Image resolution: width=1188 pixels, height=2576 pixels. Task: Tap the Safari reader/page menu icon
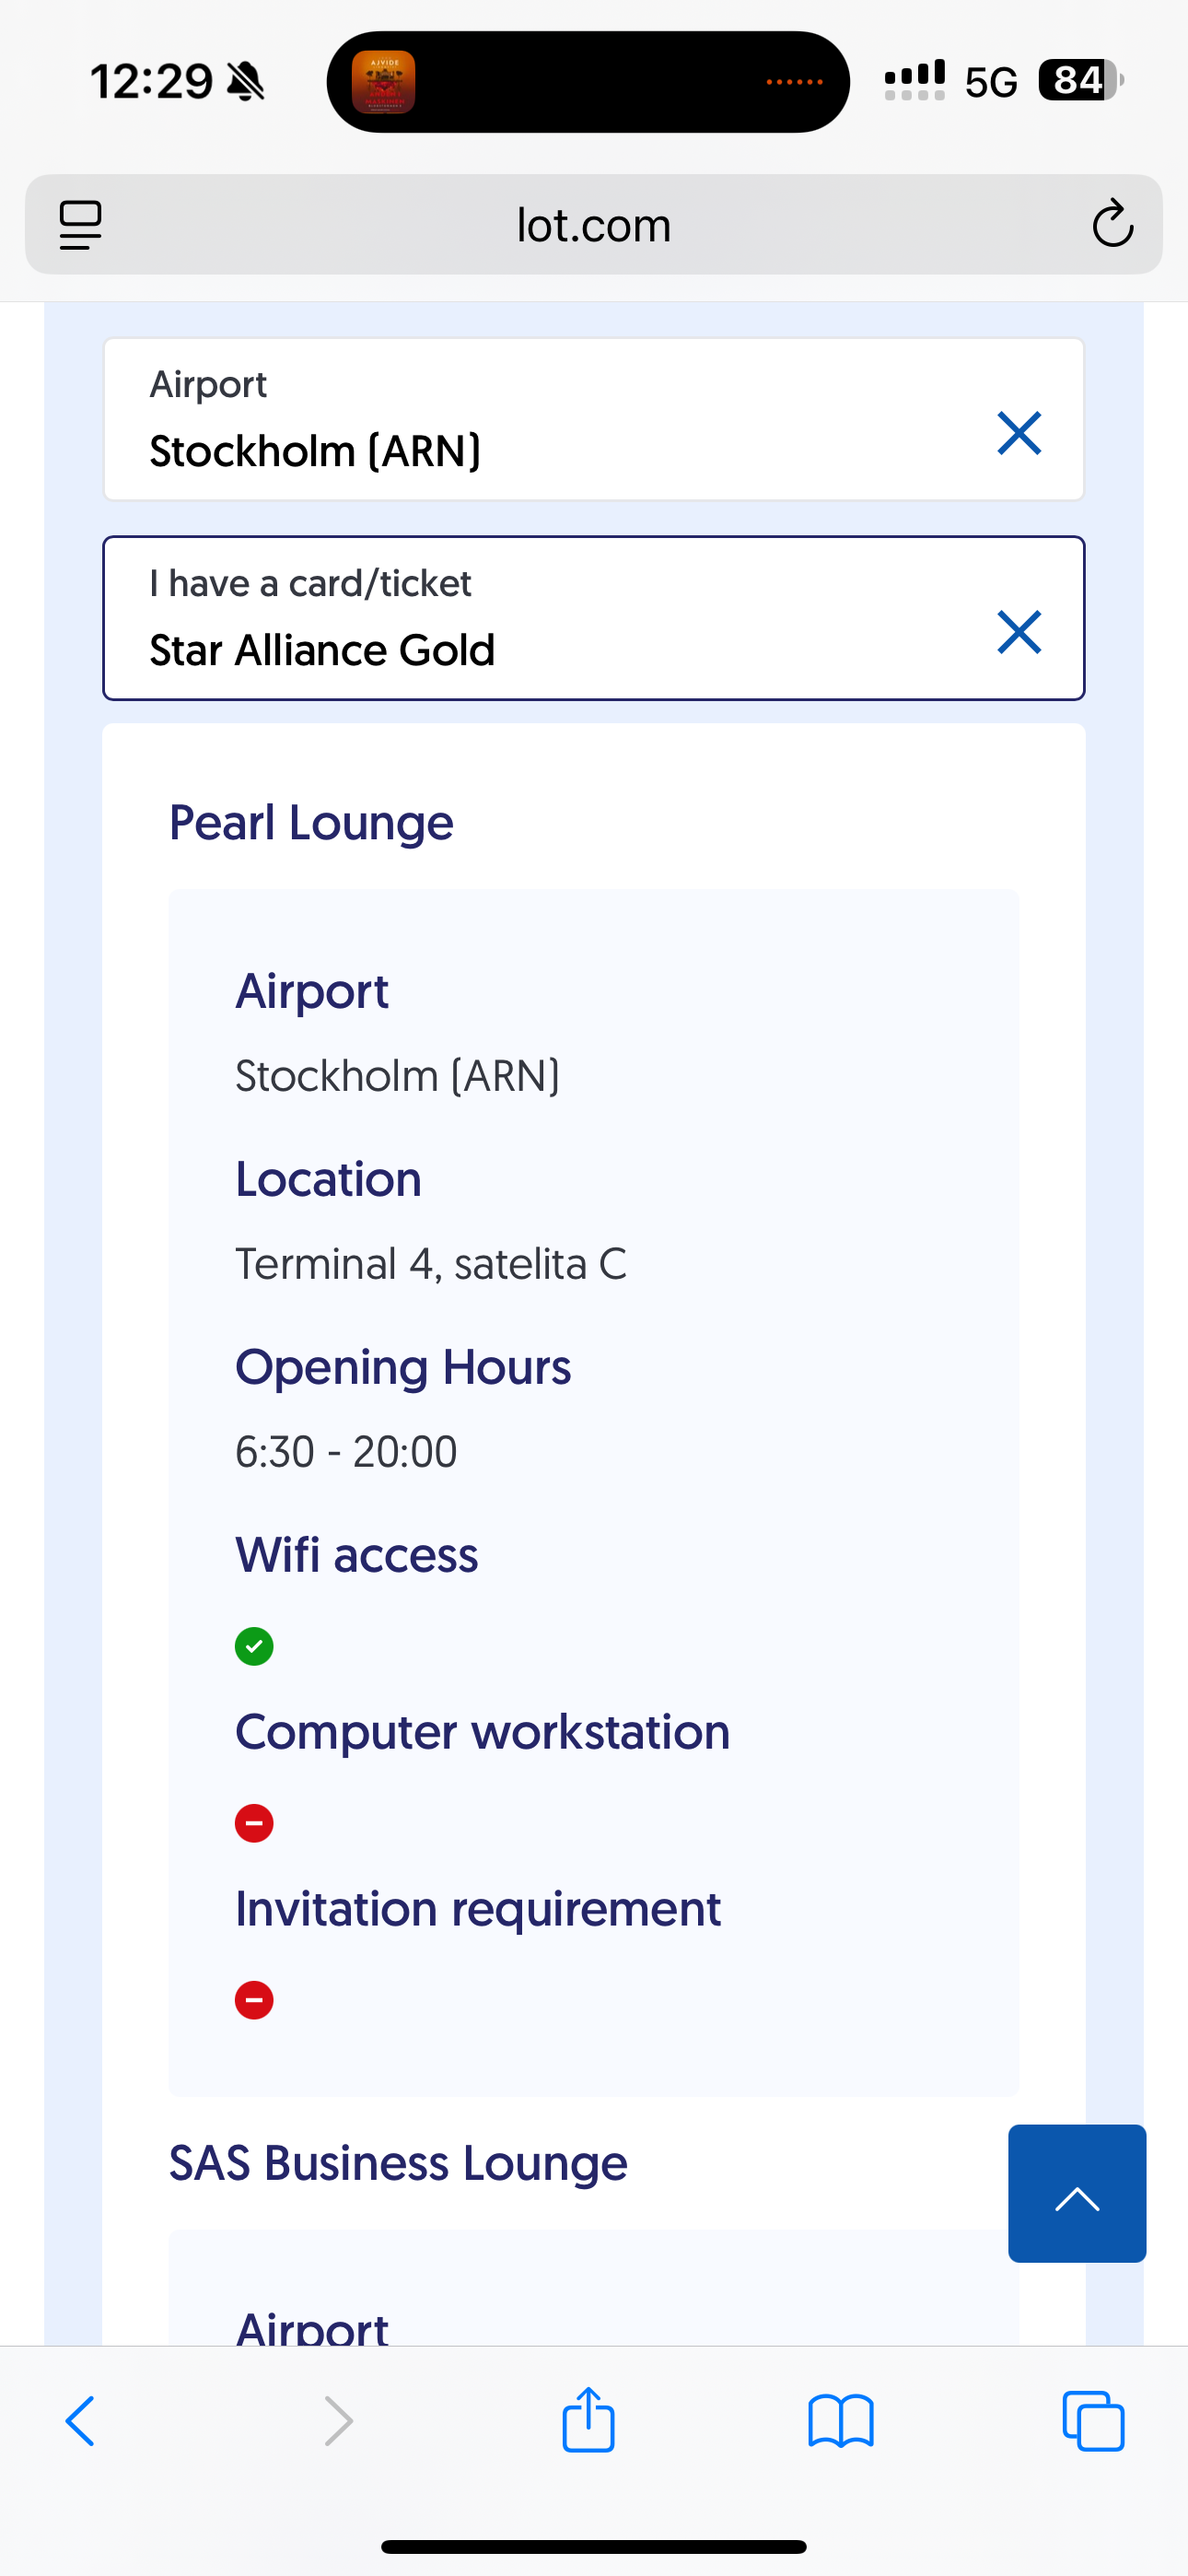(80, 224)
